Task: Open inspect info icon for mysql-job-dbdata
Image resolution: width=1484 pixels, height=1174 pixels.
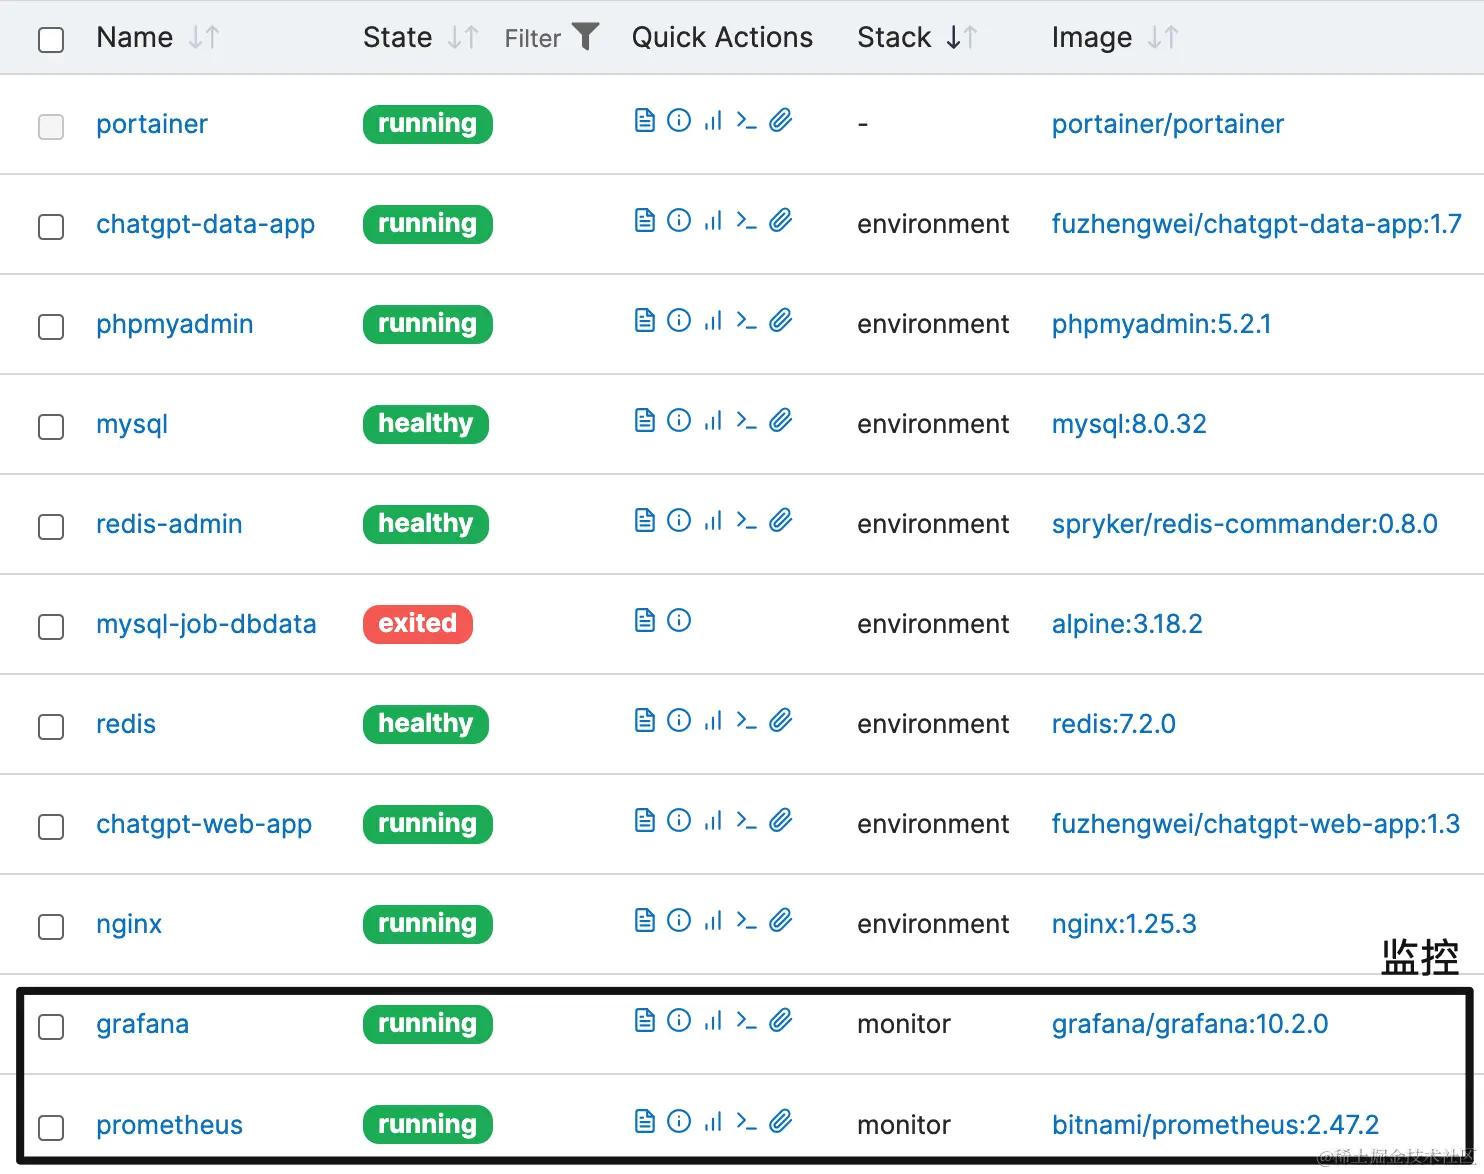Action: point(679,621)
